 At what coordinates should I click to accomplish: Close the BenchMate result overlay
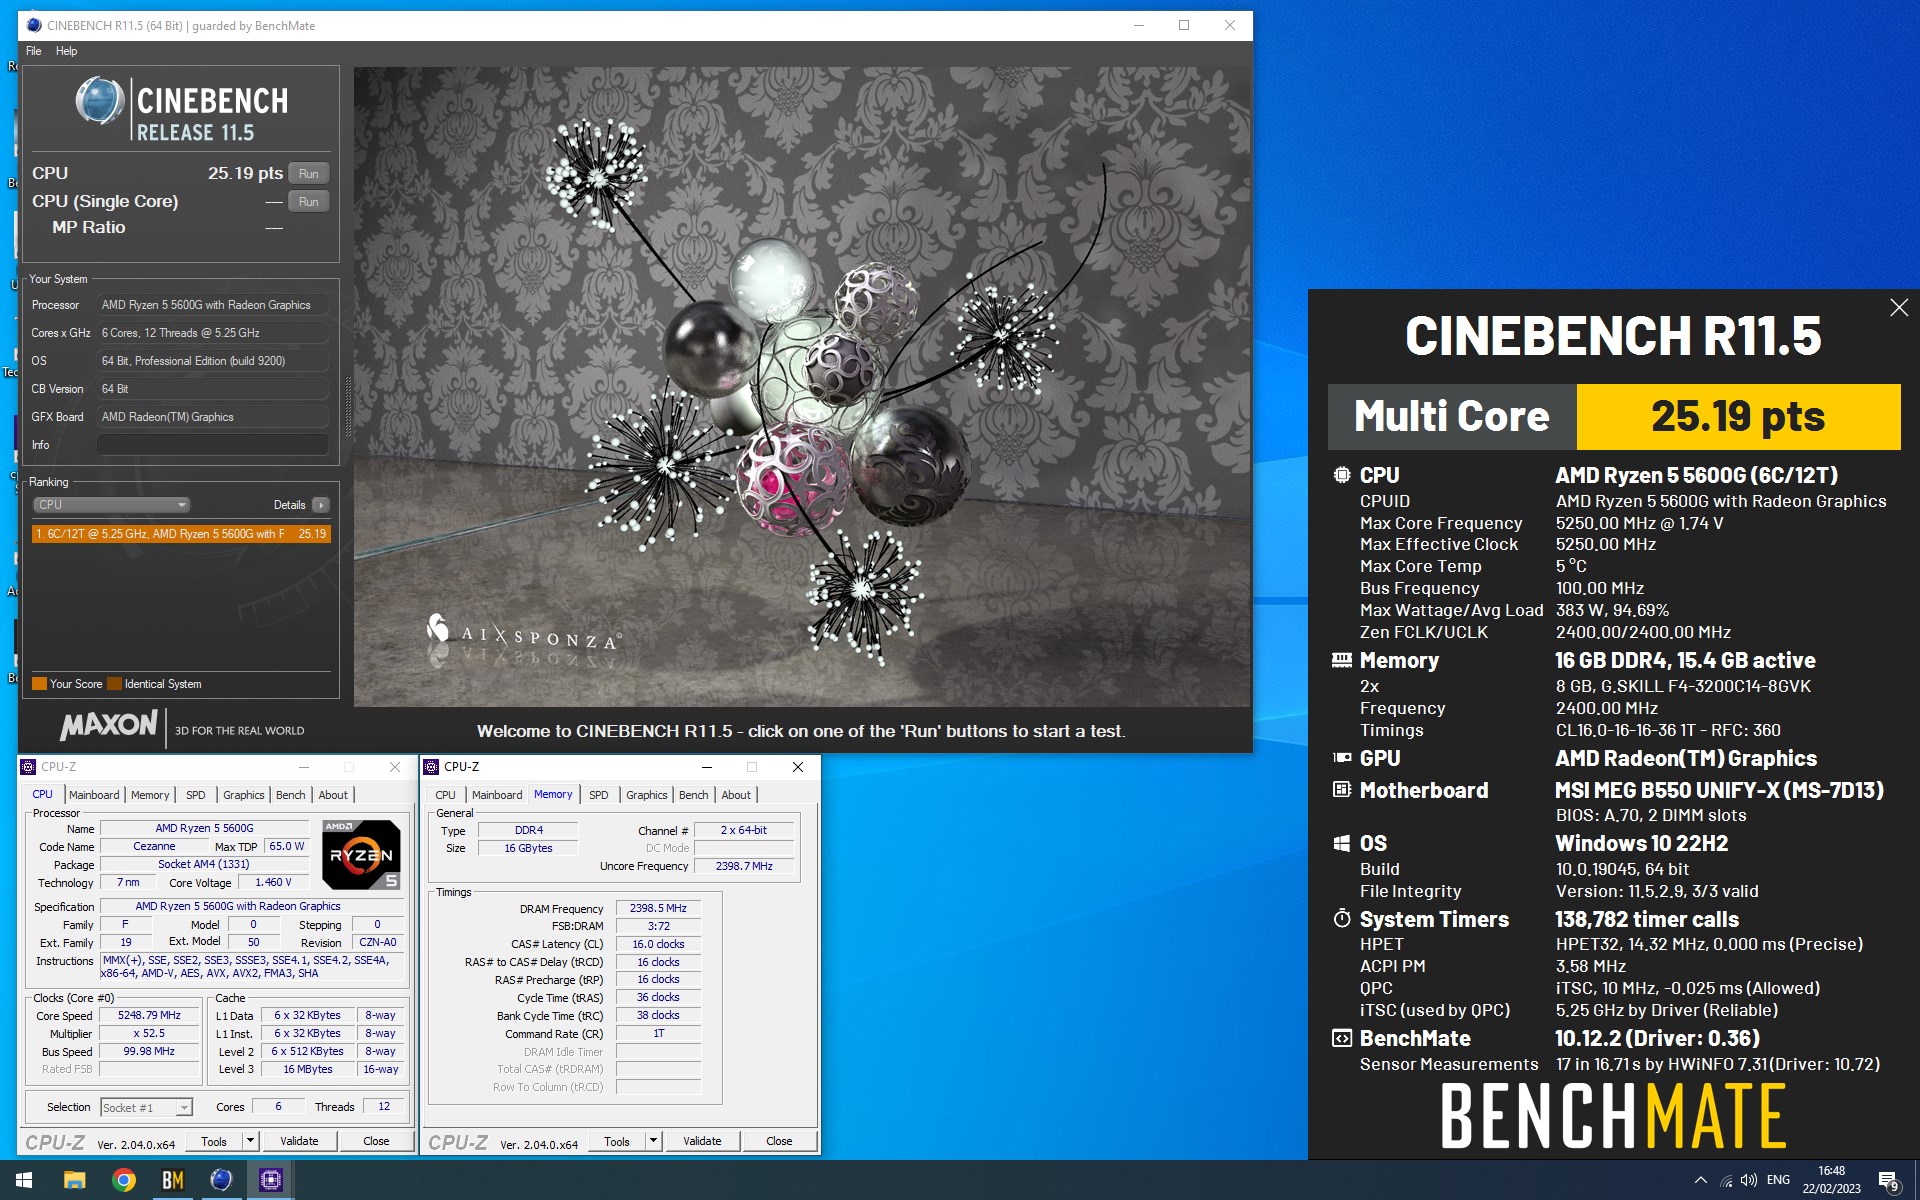click(x=1899, y=308)
